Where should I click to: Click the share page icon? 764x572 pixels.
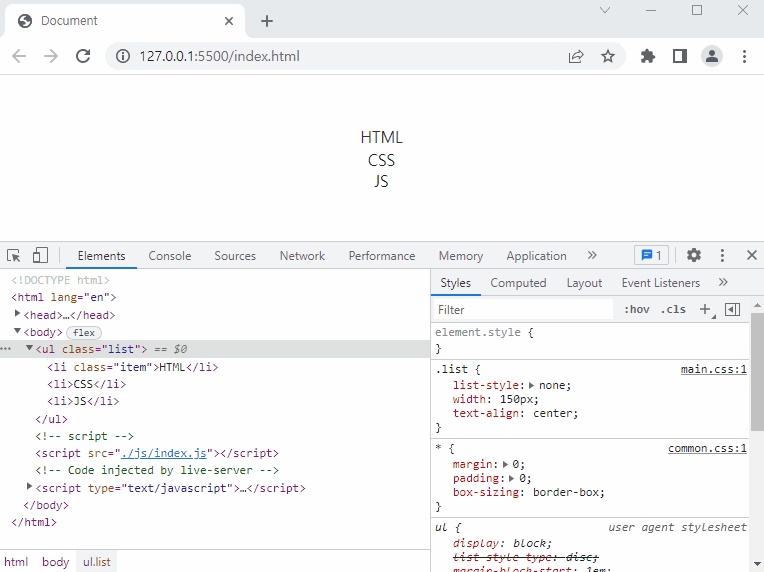pyautogui.click(x=576, y=57)
